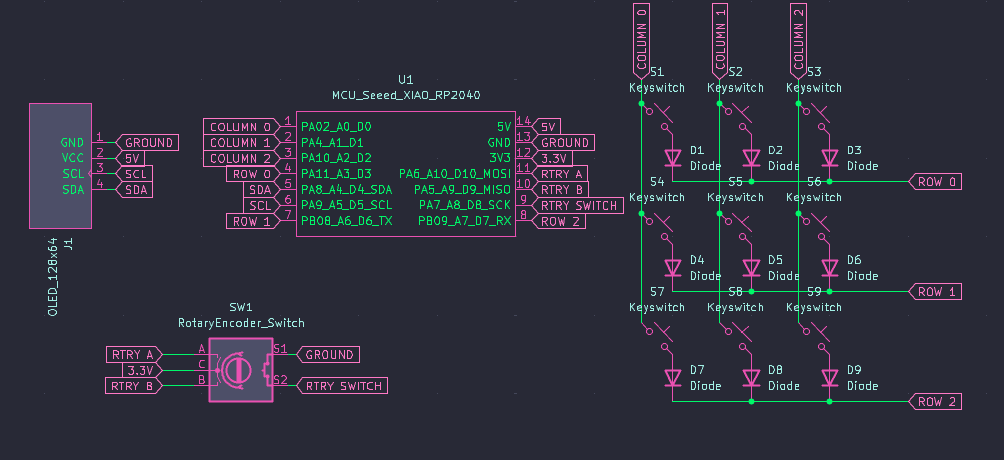Click SCL label on OLED pin 3
This screenshot has width=1004, height=460.
[x=134, y=174]
